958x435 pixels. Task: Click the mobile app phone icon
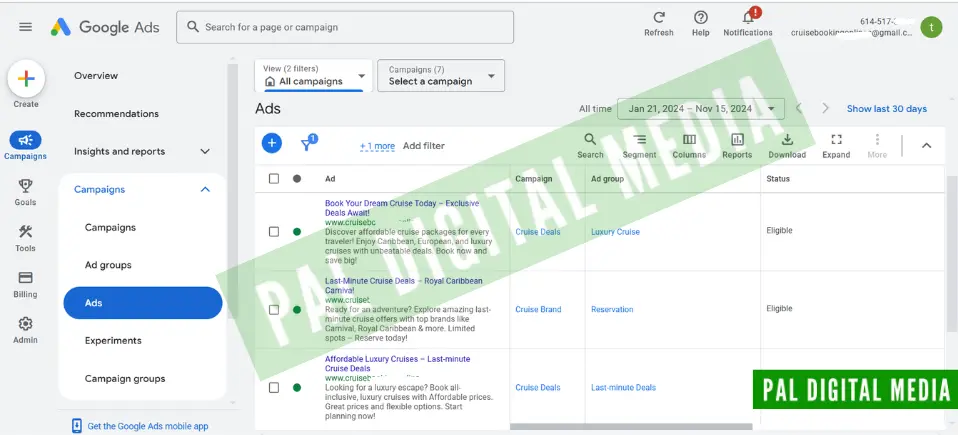[x=76, y=426]
